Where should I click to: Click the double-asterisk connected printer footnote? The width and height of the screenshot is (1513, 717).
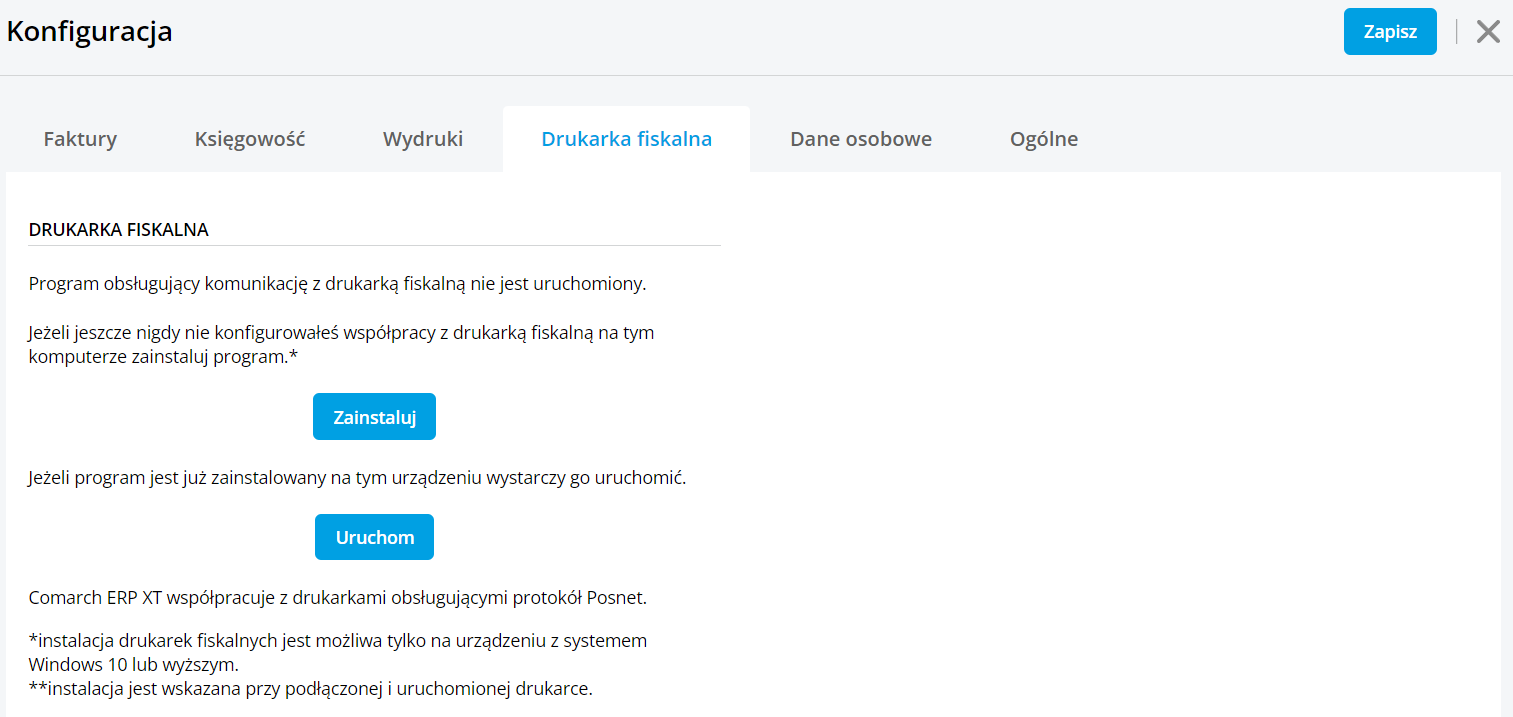coord(310,689)
